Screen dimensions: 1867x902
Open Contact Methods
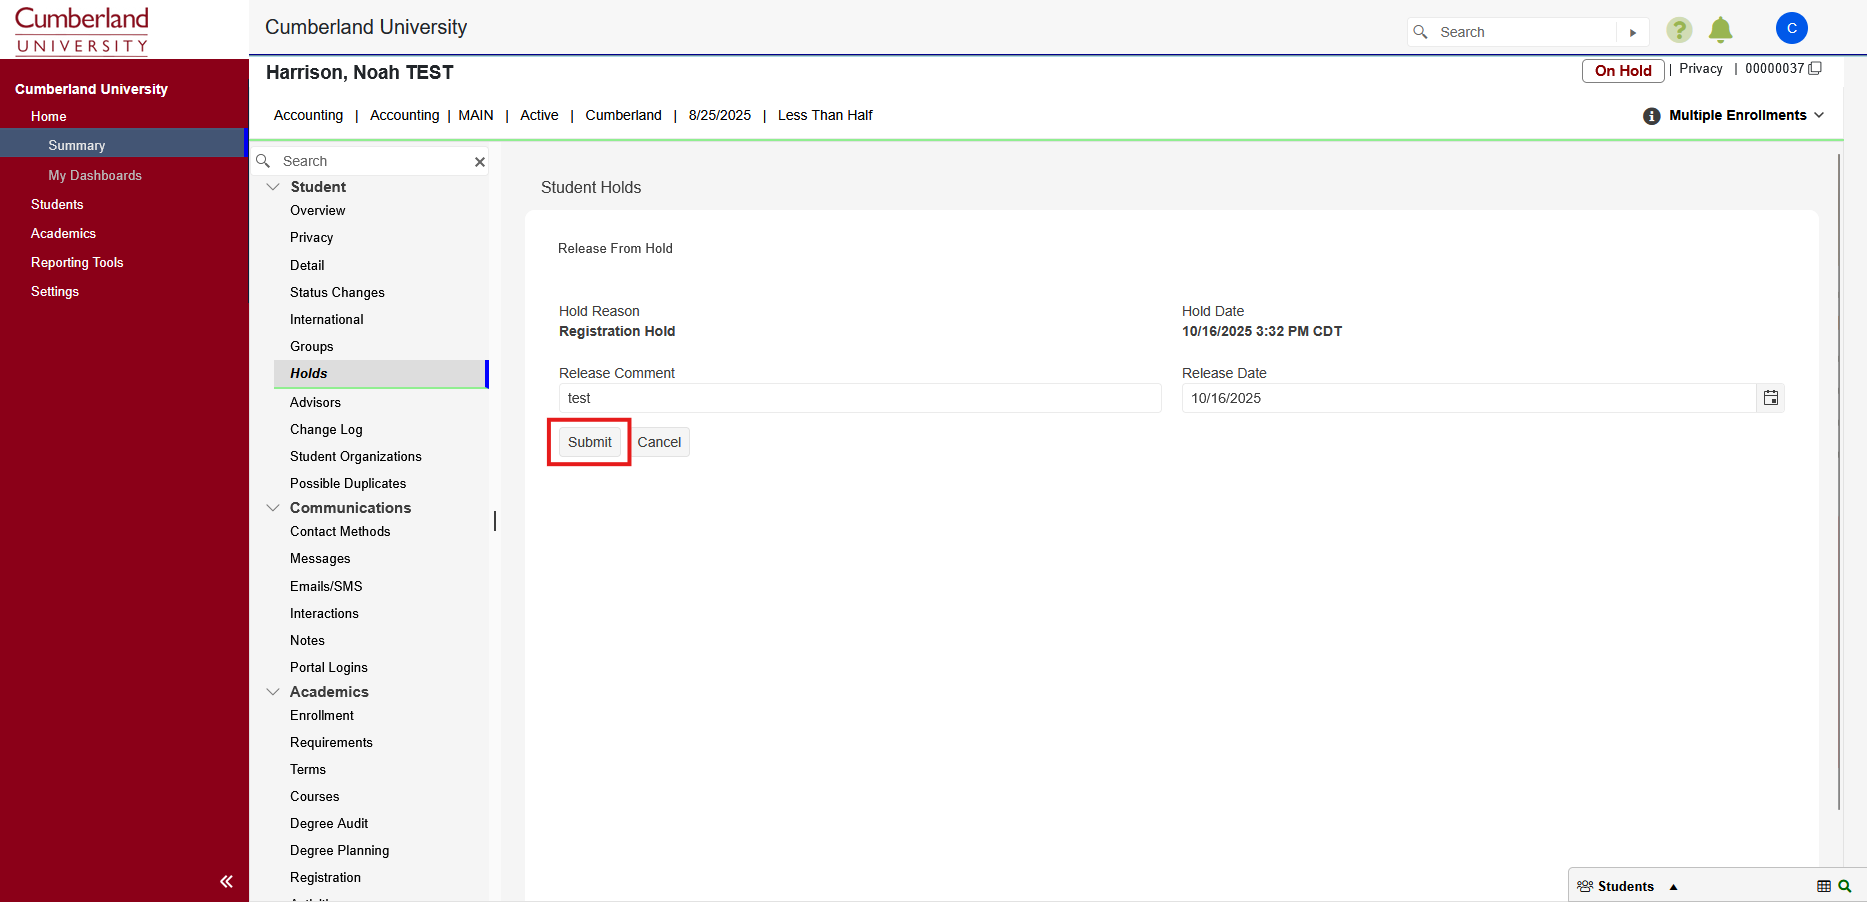pos(340,531)
